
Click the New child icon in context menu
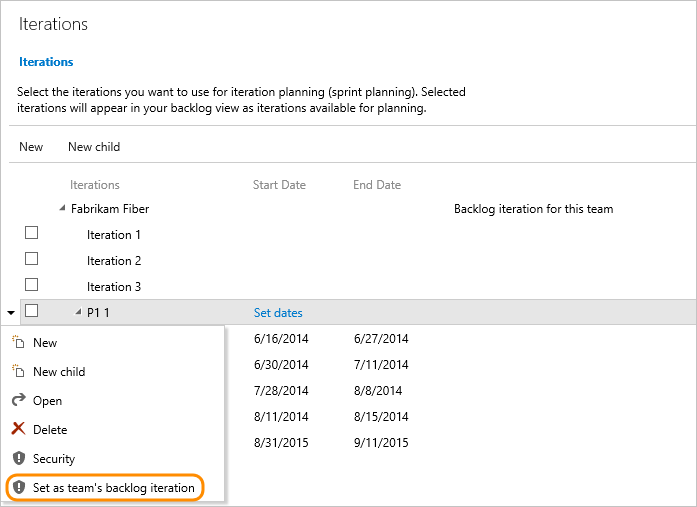(18, 371)
